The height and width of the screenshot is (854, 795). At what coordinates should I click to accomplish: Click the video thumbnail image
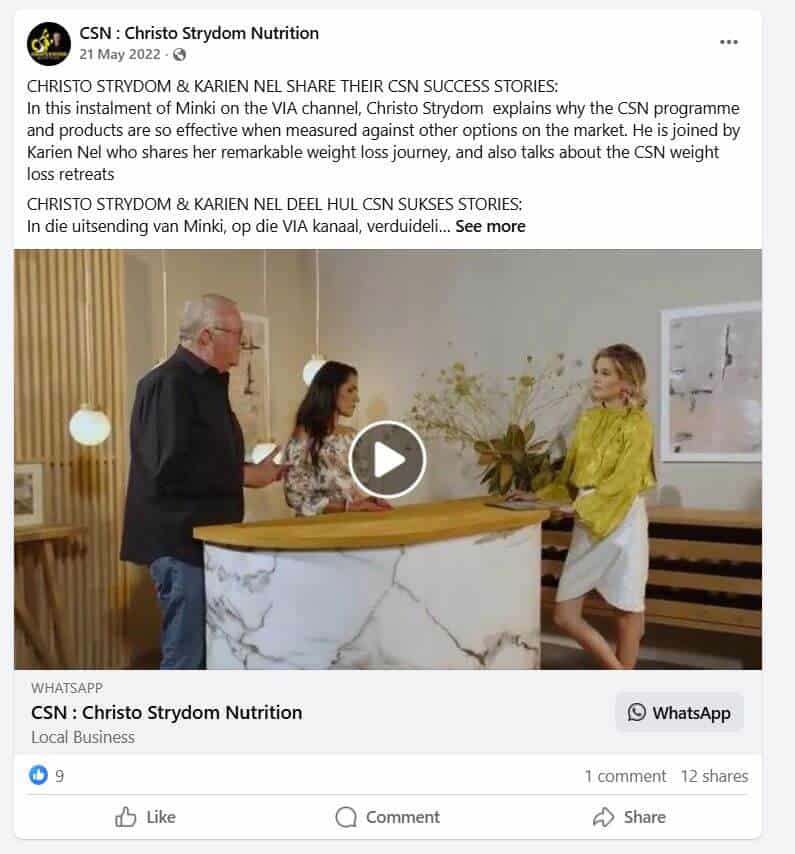coord(388,459)
